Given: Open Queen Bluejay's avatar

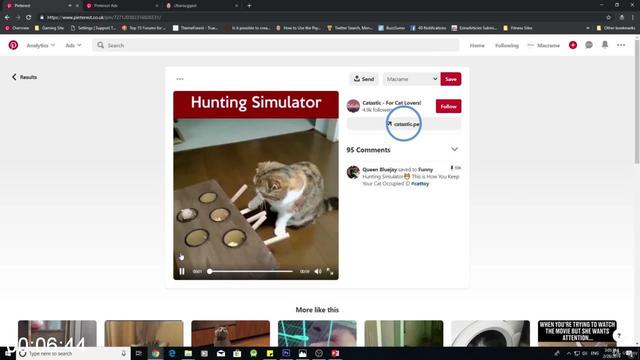Looking at the screenshot, I should pyautogui.click(x=353, y=172).
